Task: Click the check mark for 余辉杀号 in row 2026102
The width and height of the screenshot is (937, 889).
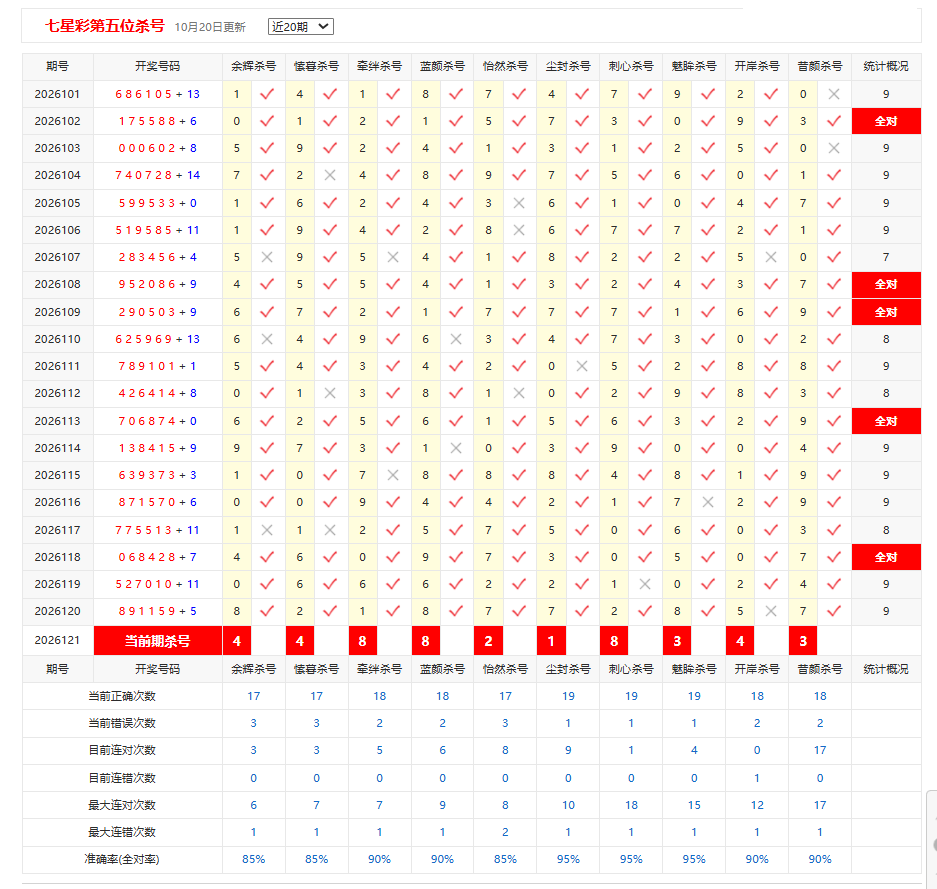Action: (267, 121)
